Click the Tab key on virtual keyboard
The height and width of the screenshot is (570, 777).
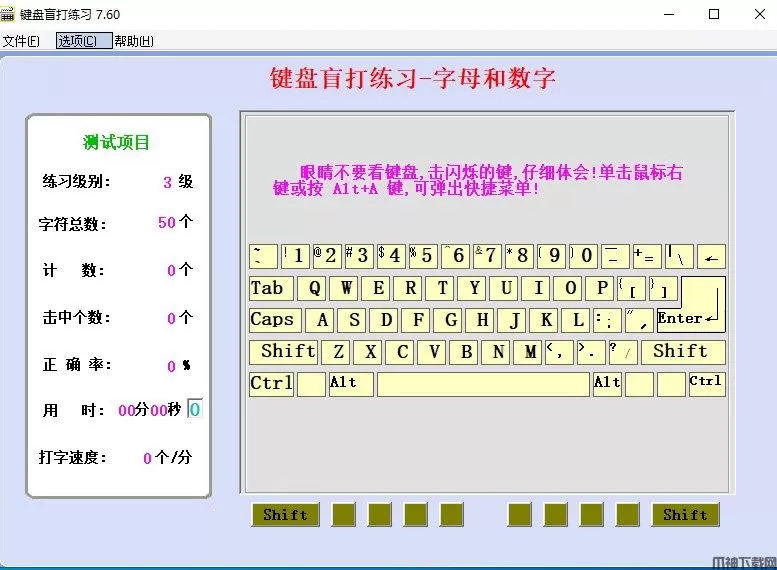tap(272, 288)
